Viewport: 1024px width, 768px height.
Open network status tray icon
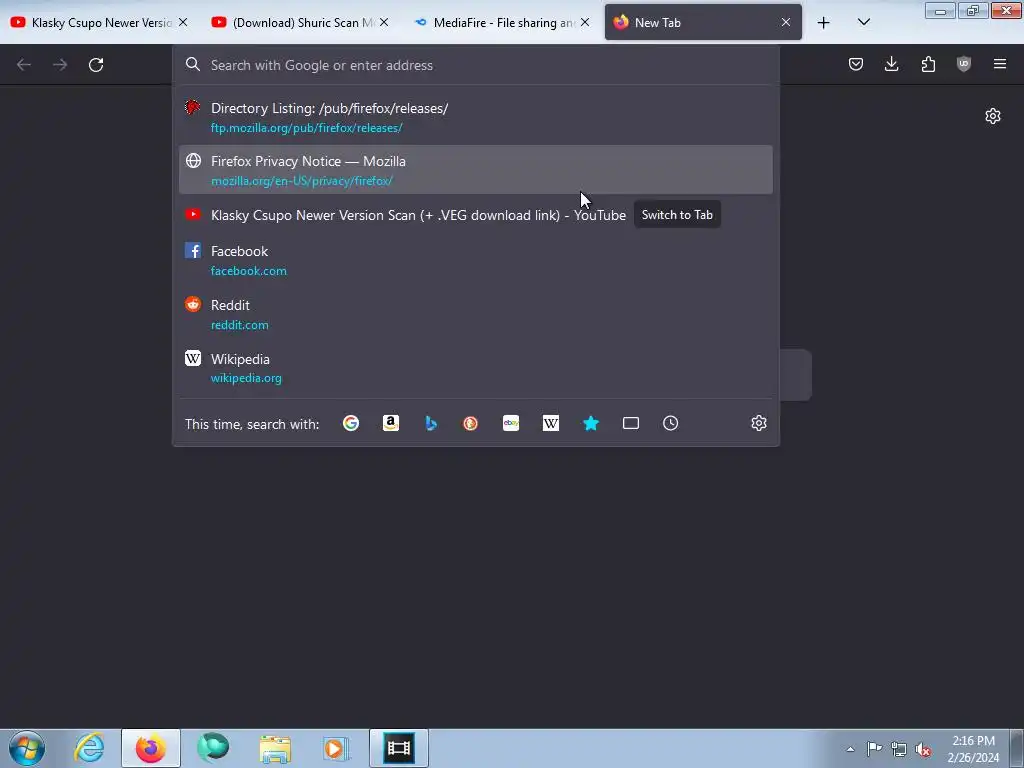click(899, 749)
